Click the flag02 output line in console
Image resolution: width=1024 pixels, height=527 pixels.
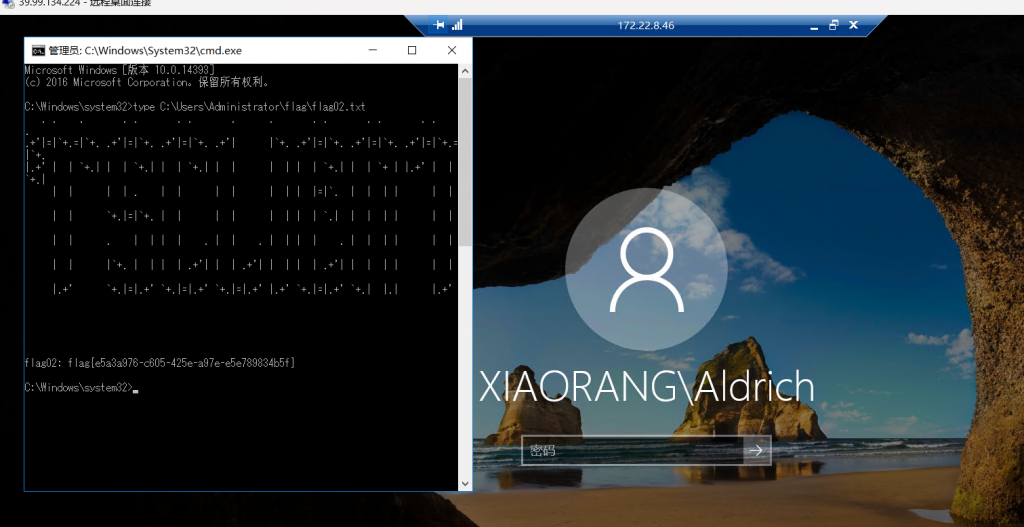(x=160, y=362)
